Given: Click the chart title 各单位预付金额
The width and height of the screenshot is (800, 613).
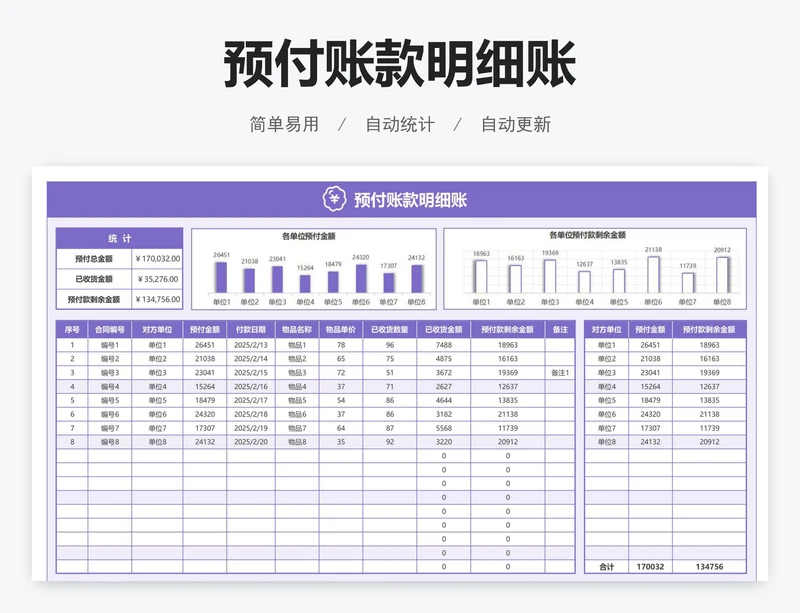Looking at the screenshot, I should (309, 236).
